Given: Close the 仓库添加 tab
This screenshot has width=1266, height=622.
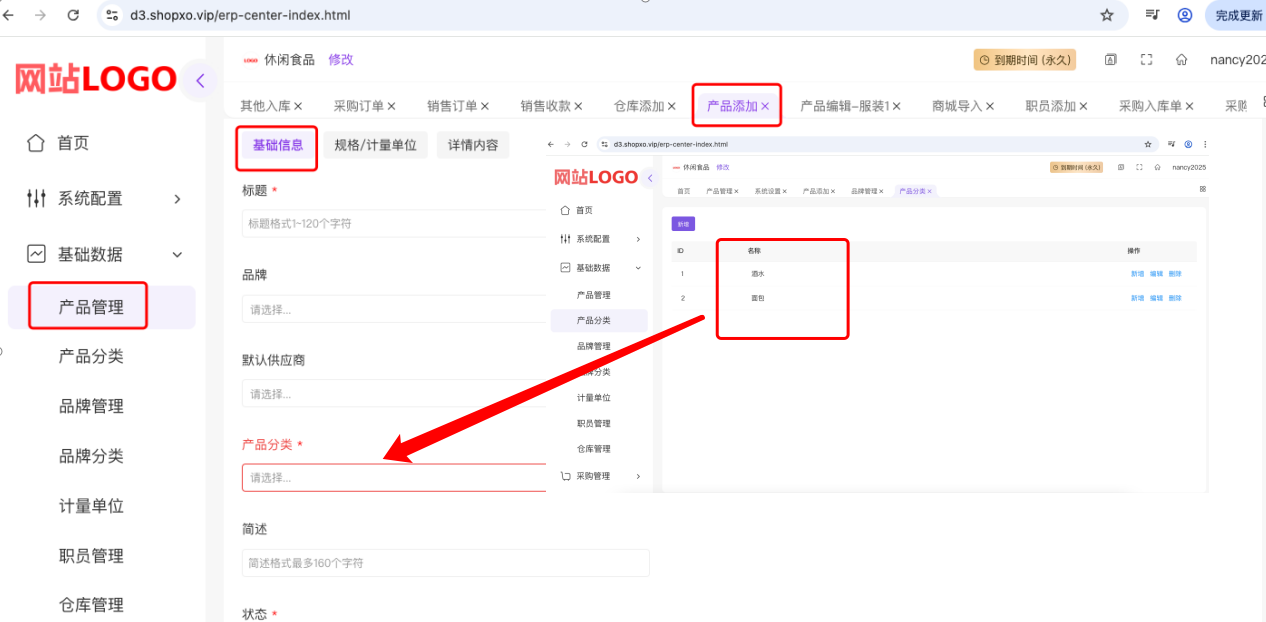Looking at the screenshot, I should (672, 106).
